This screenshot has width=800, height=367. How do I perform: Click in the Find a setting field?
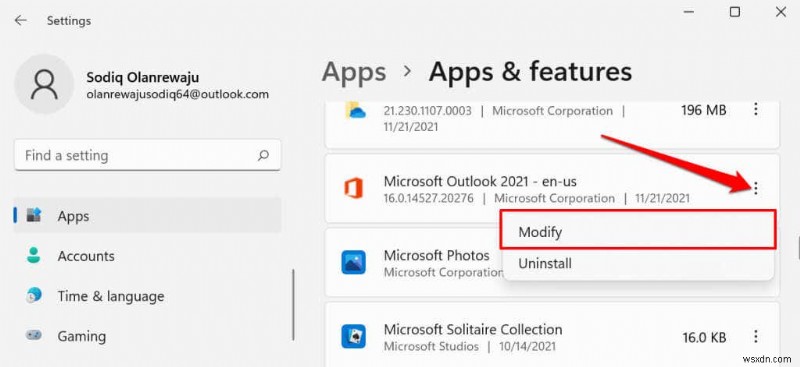click(x=147, y=155)
